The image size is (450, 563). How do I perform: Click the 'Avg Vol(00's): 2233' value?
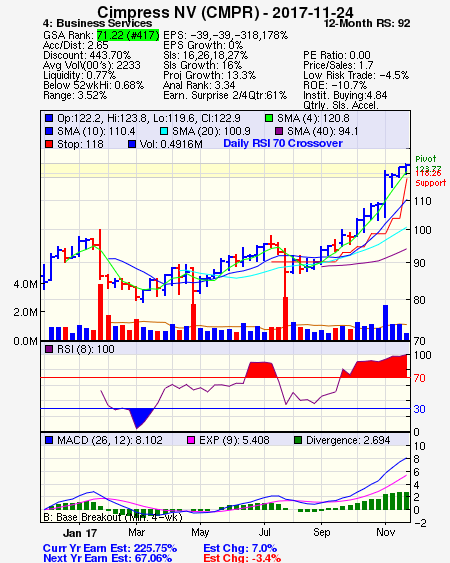[92, 65]
